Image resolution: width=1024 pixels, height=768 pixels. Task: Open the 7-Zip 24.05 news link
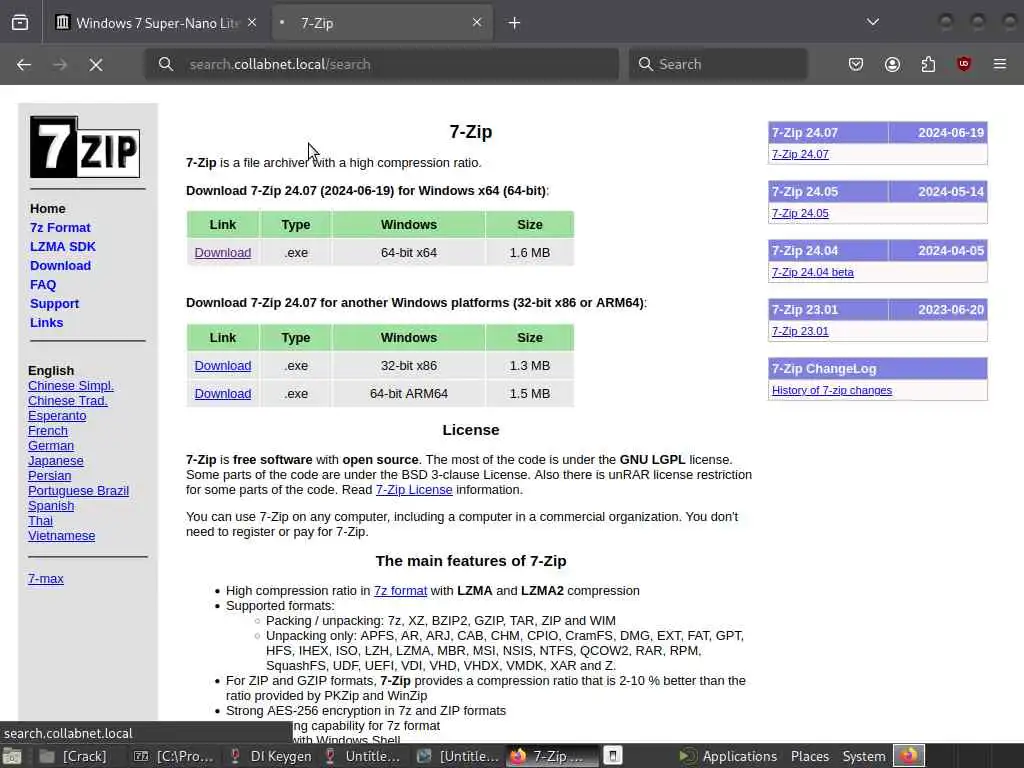800,213
